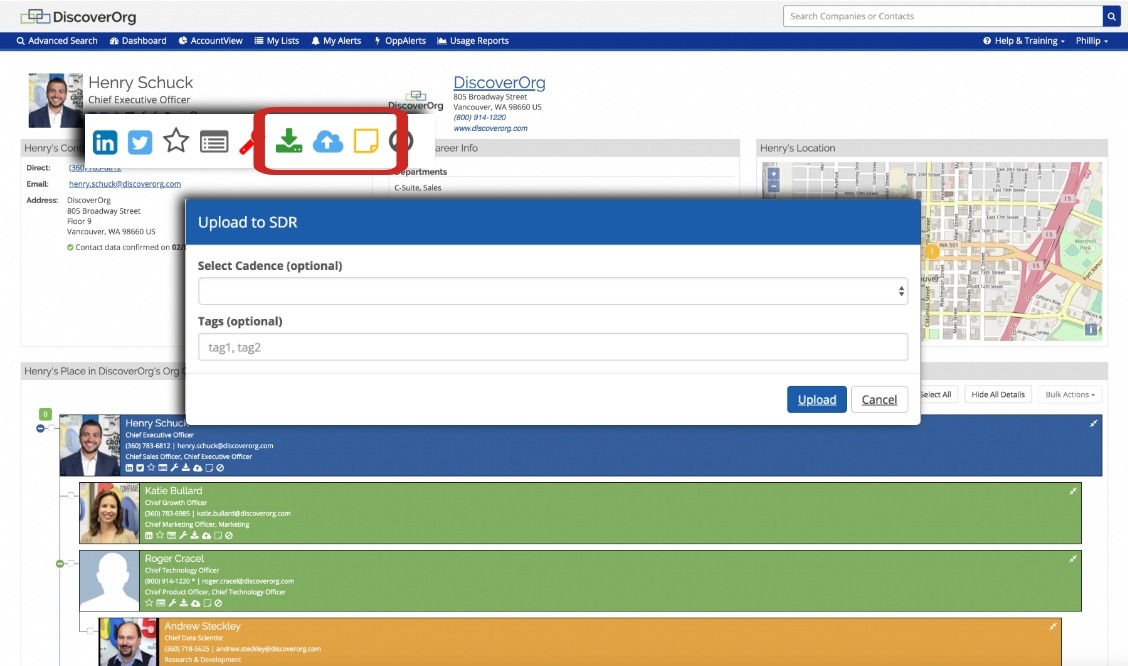The height and width of the screenshot is (666, 1128).
Task: Expand the Bulk Actions dropdown
Action: 1069,394
